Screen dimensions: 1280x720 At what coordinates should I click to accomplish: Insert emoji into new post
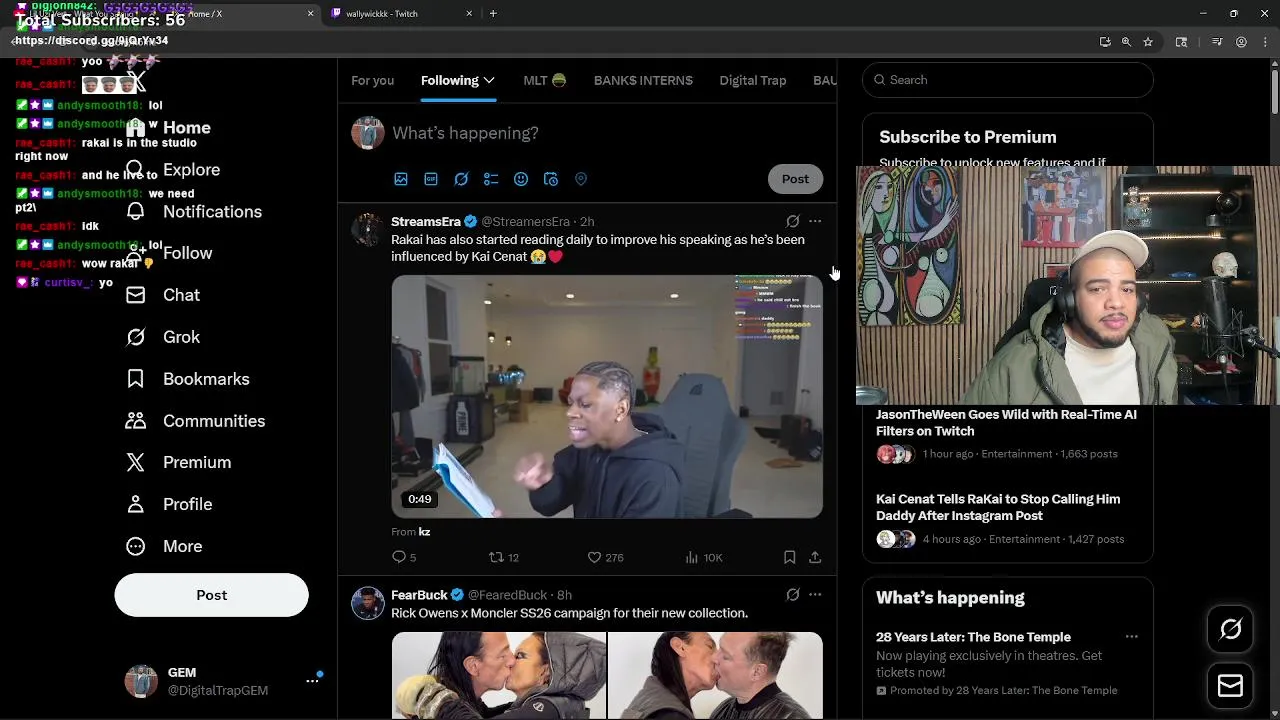pos(521,179)
